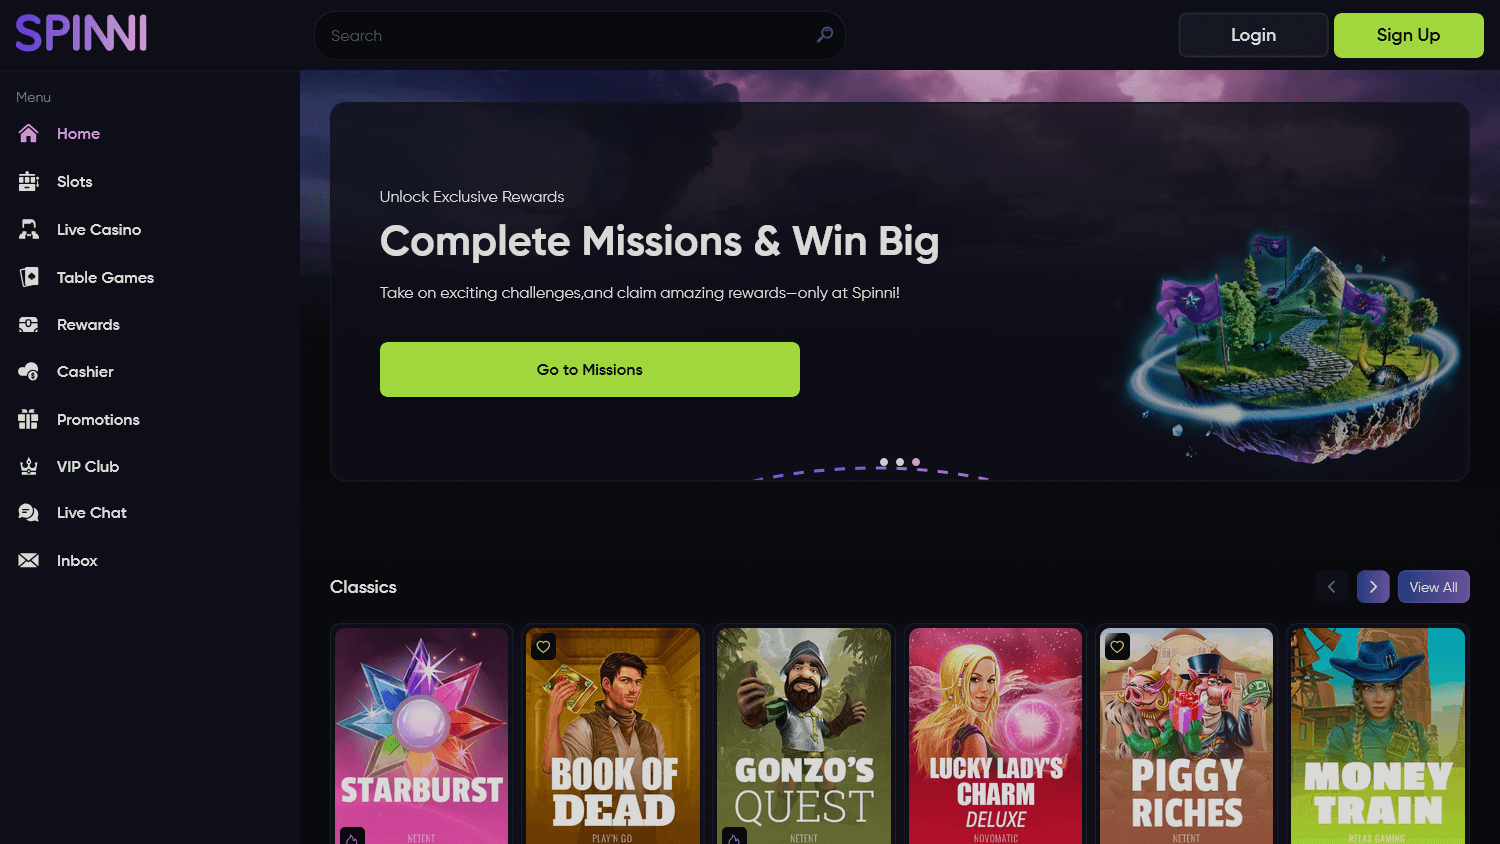Toggle favorite heart on Piggy Riches
Viewport: 1500px width, 844px height.
(x=1117, y=647)
